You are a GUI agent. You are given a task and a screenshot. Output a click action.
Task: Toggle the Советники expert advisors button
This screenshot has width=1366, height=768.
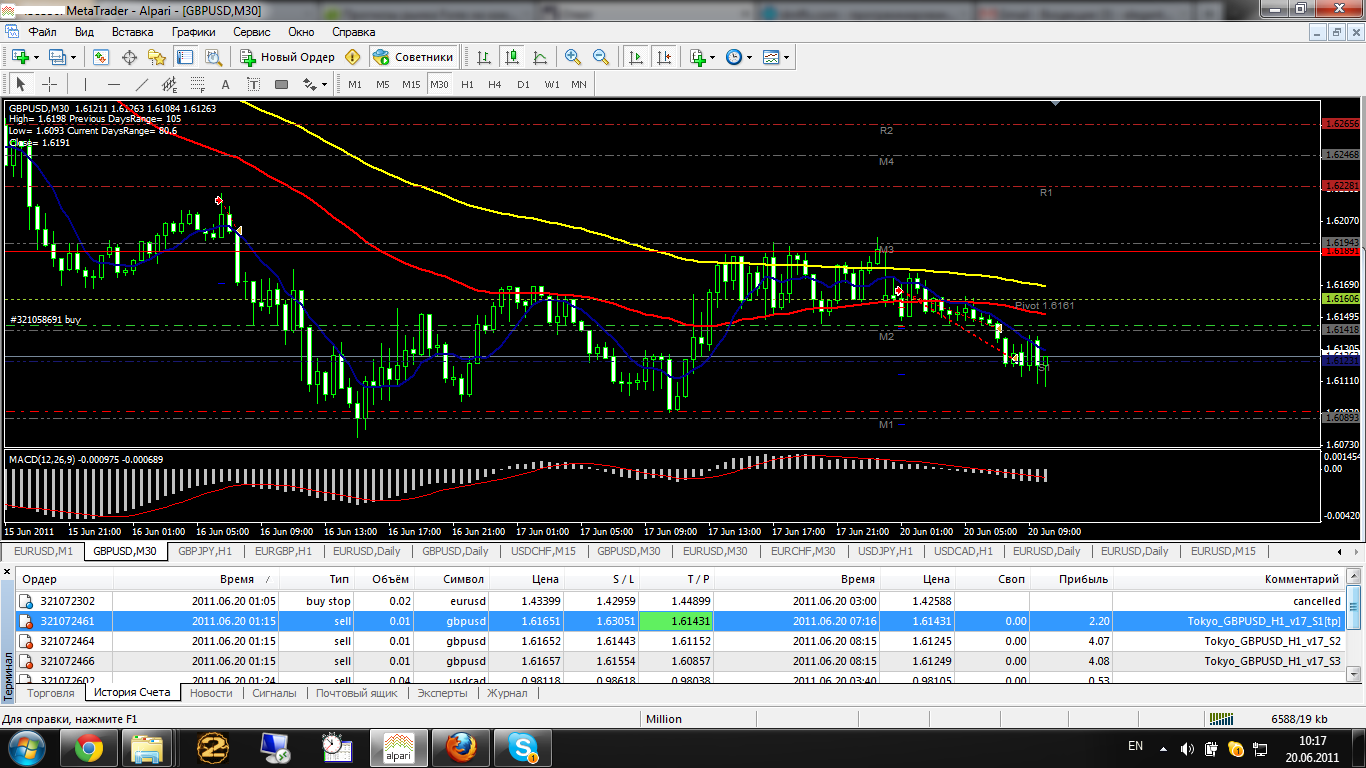tap(415, 57)
